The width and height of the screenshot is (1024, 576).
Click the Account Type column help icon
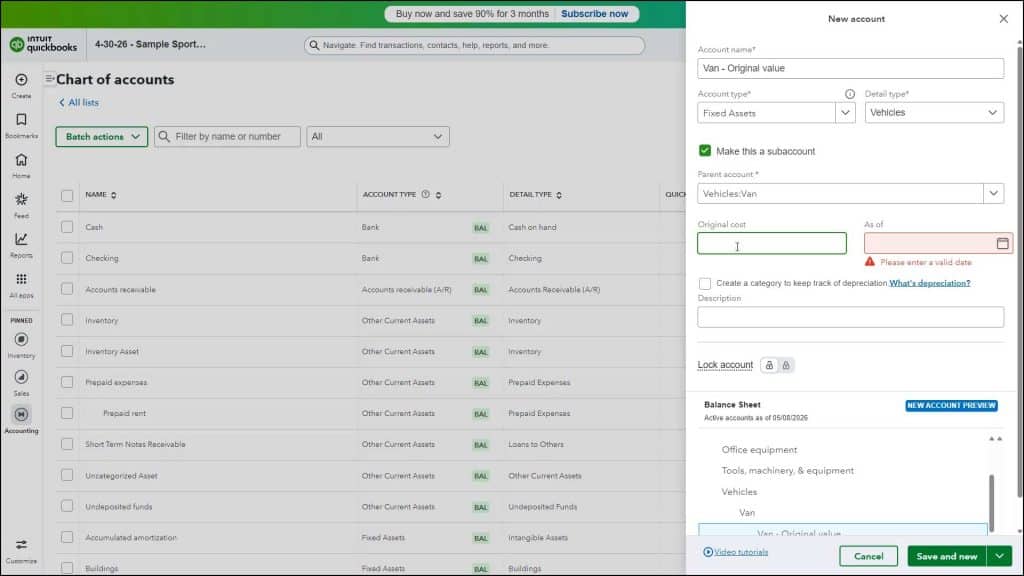click(x=425, y=195)
